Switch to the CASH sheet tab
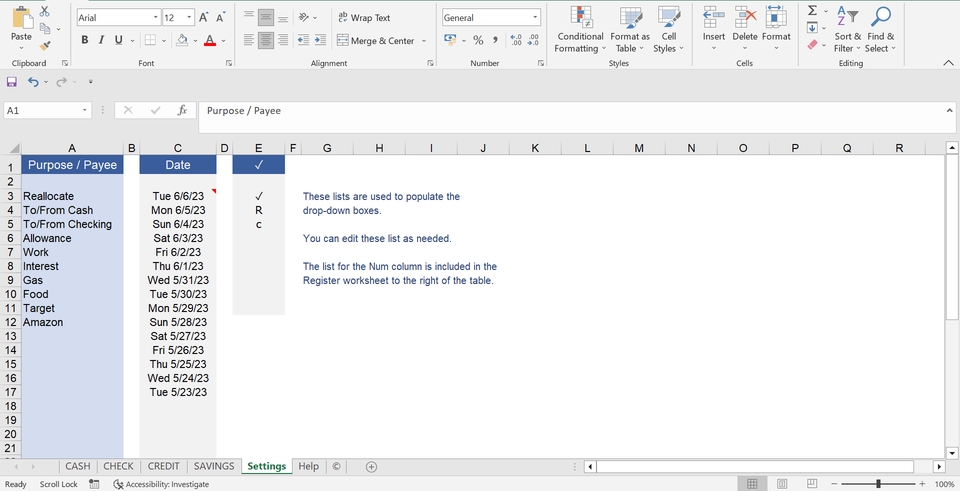 point(78,467)
